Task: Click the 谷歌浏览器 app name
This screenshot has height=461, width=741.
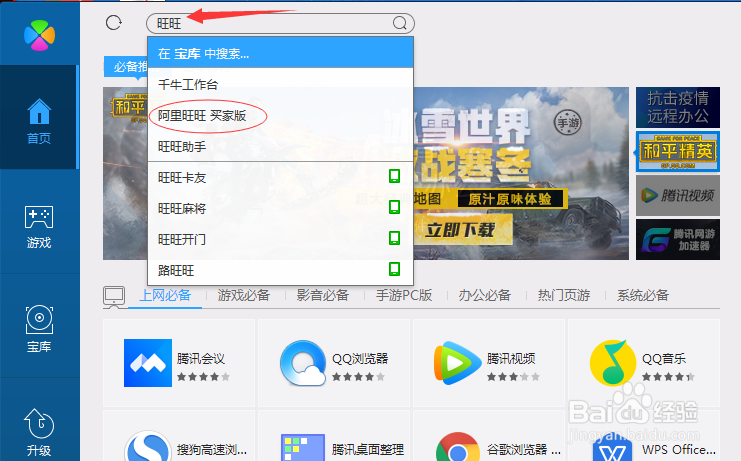Action: pyautogui.click(x=524, y=449)
